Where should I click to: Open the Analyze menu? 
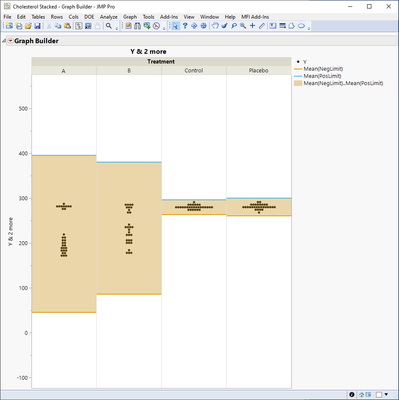(109, 17)
